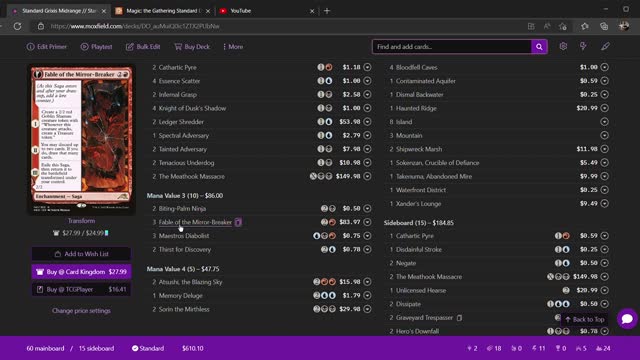This screenshot has width=640, height=360.
Task: Reload the page with browser refresh icon
Action: click(x=17, y=26)
